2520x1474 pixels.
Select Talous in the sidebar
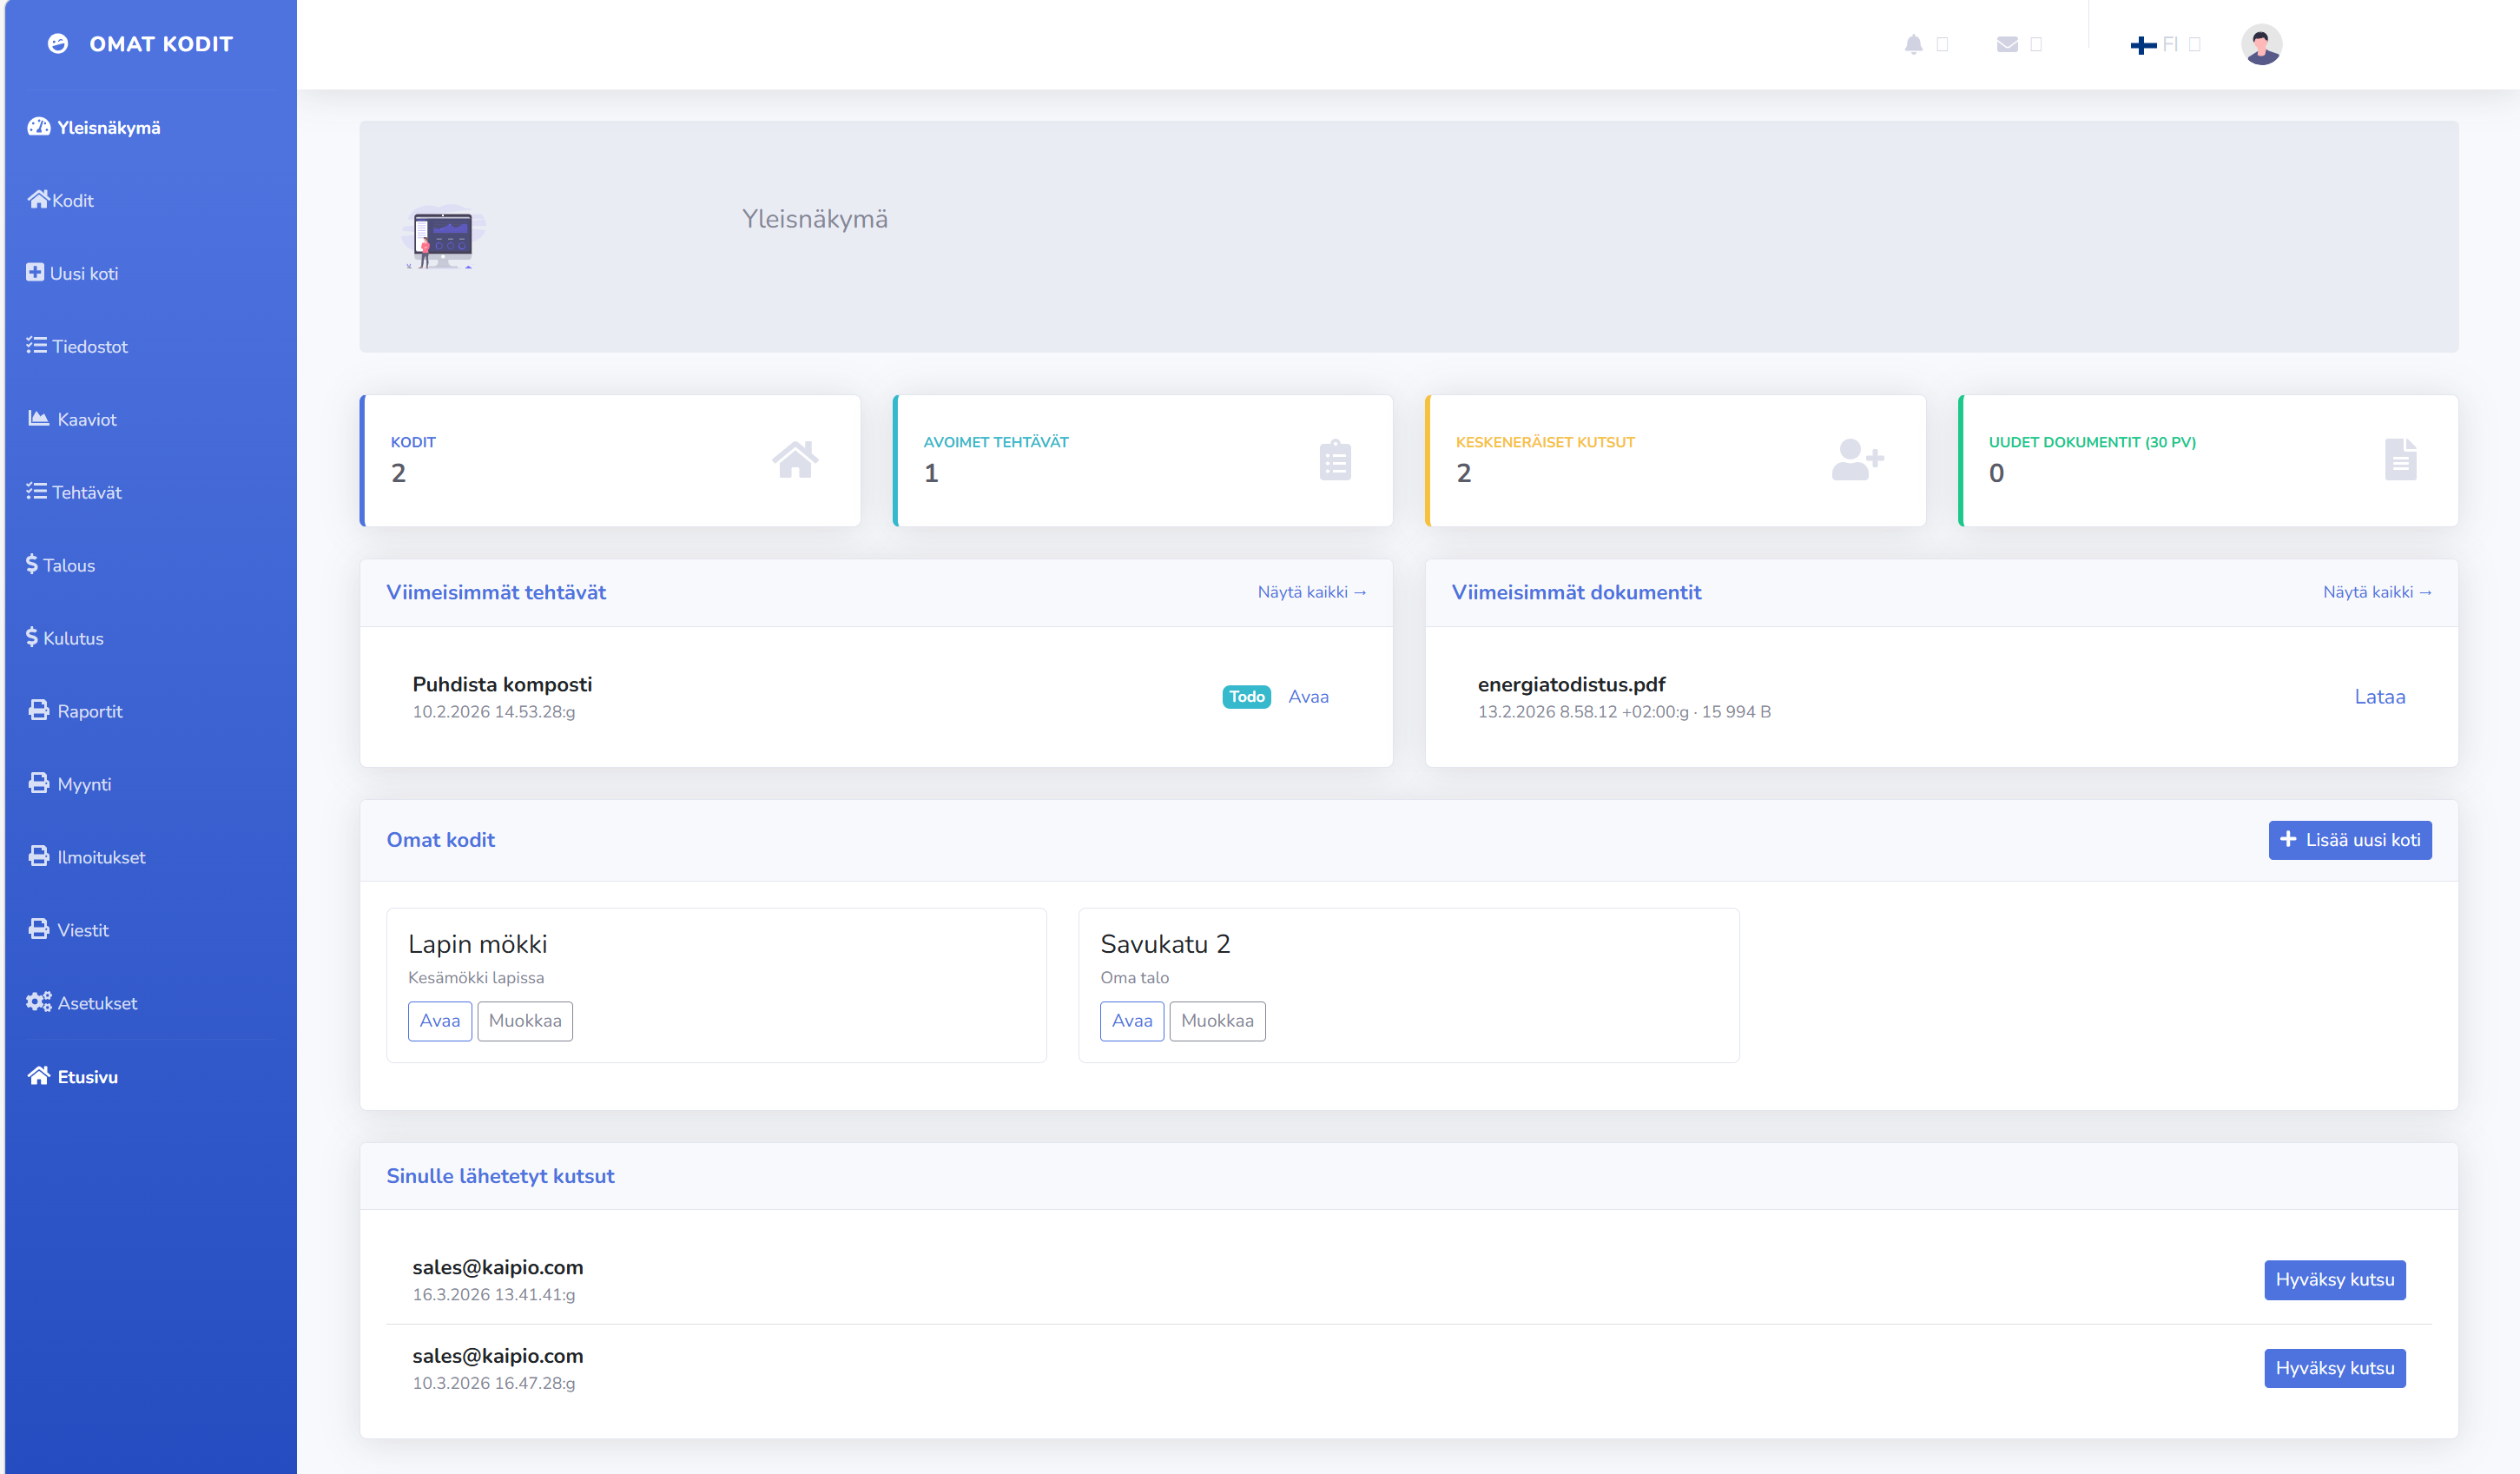68,565
